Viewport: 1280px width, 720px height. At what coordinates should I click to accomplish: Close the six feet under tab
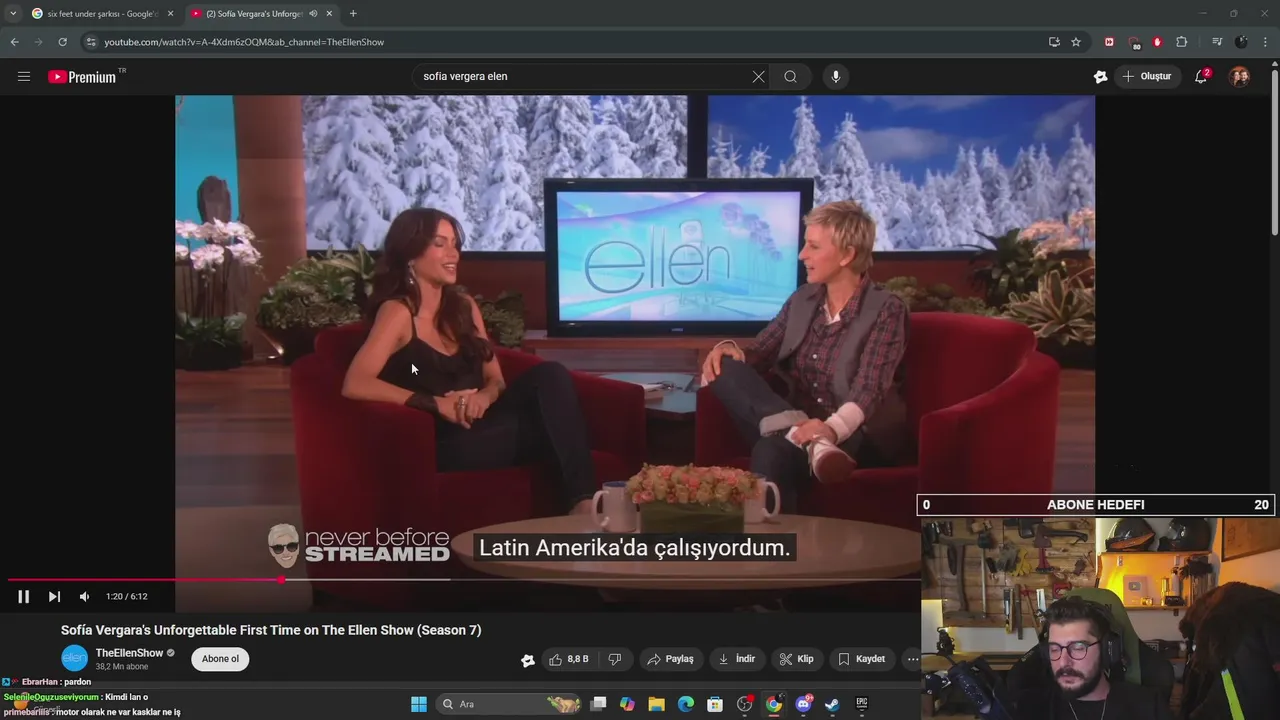(170, 14)
